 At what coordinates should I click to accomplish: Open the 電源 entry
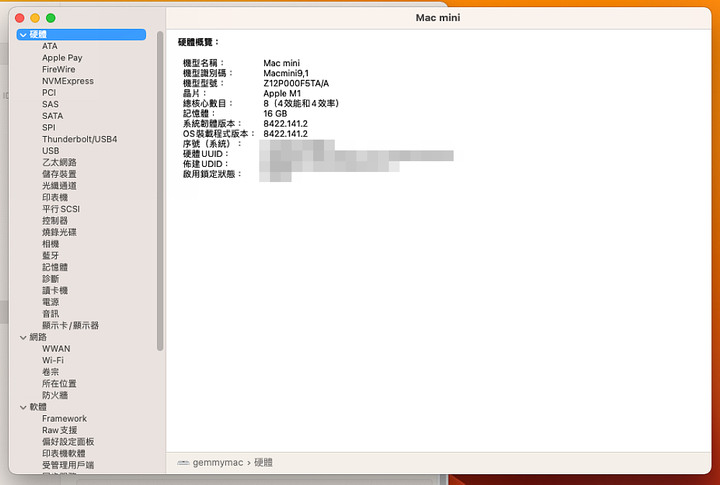point(51,302)
